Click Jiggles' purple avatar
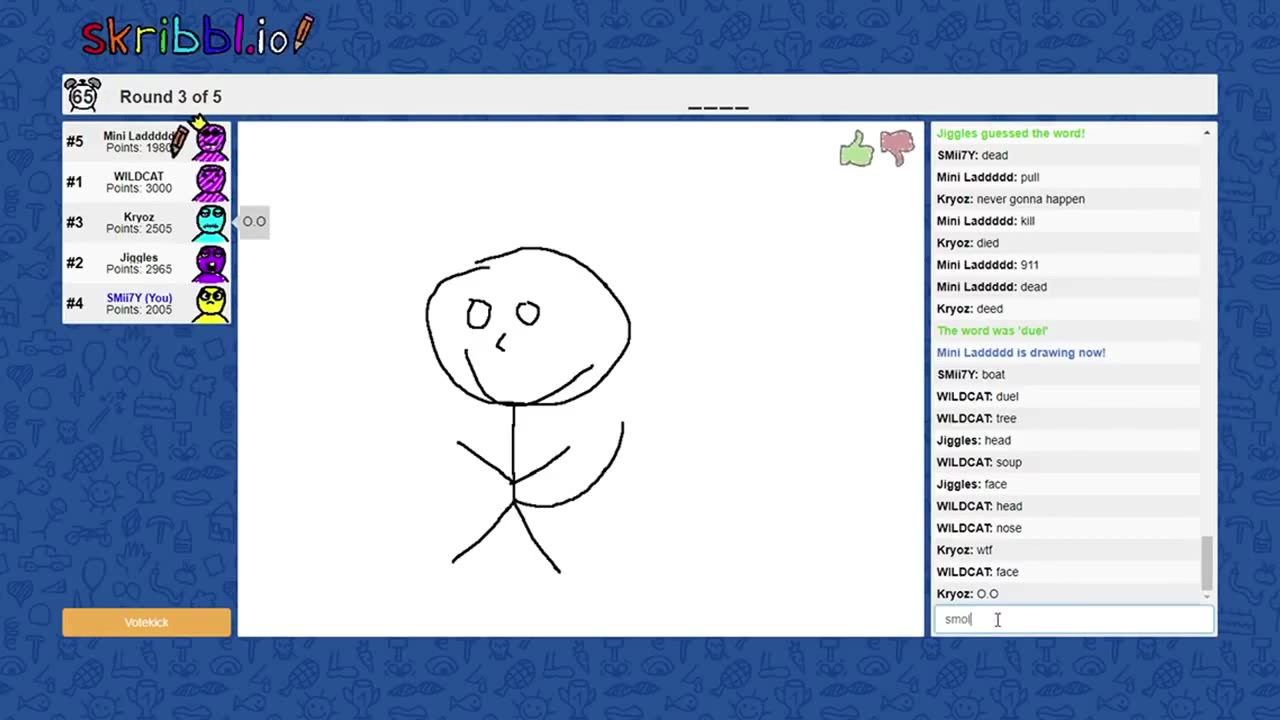 click(211, 263)
